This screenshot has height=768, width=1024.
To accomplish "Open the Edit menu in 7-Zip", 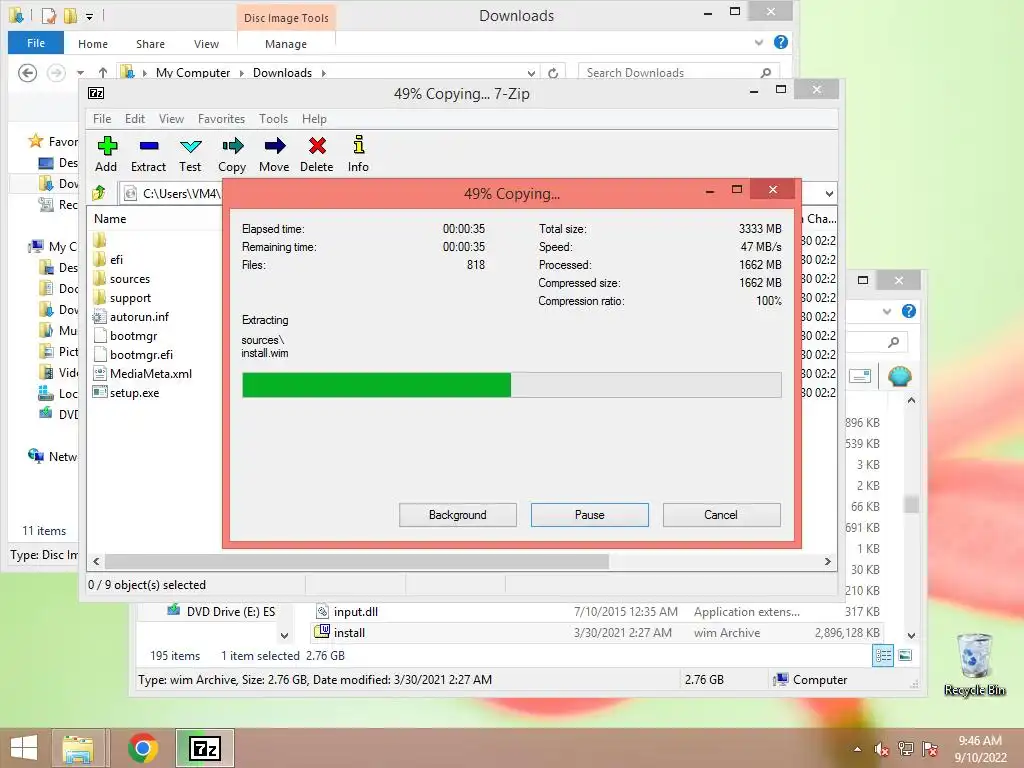I will point(135,119).
